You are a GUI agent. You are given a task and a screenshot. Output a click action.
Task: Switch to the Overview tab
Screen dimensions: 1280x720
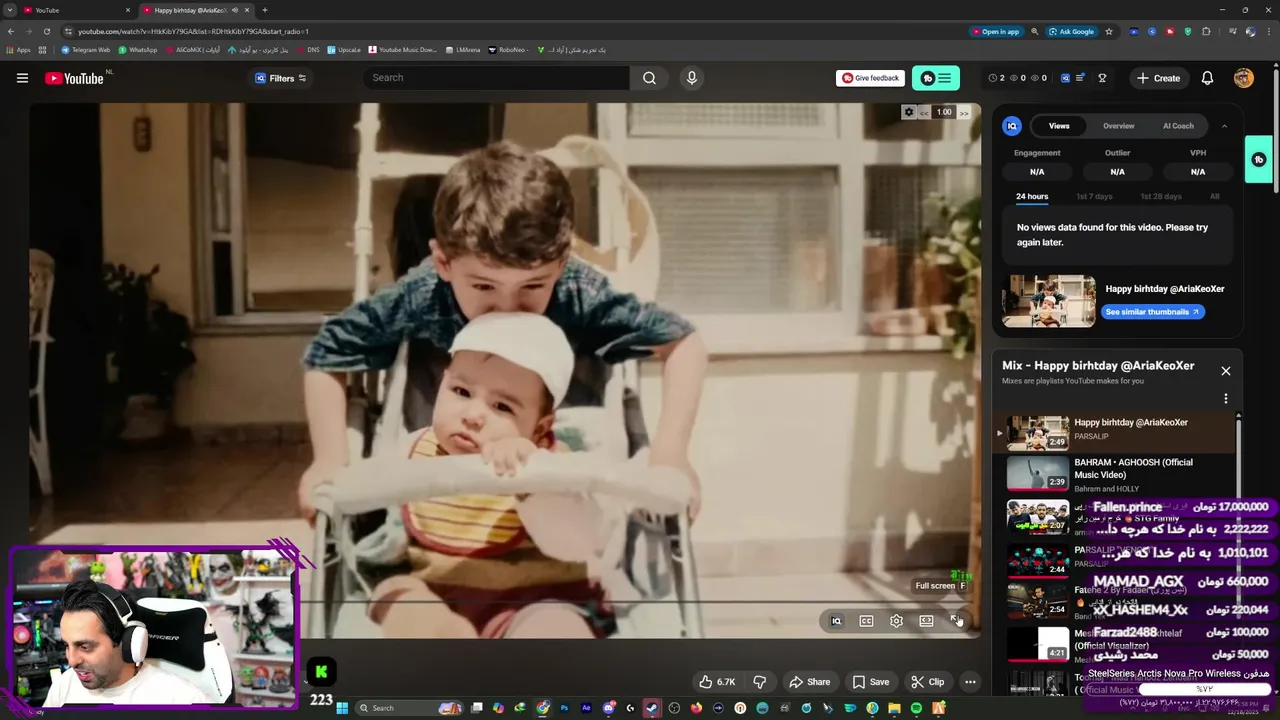[1118, 126]
